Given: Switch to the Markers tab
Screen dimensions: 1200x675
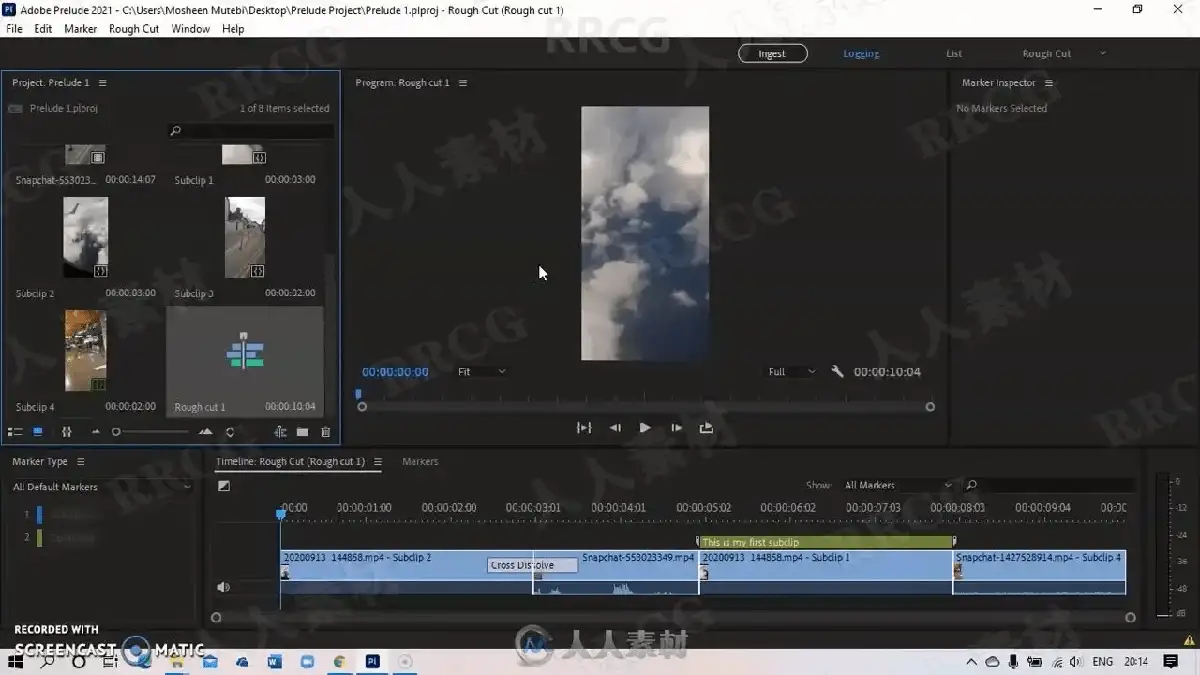Looking at the screenshot, I should 420,462.
